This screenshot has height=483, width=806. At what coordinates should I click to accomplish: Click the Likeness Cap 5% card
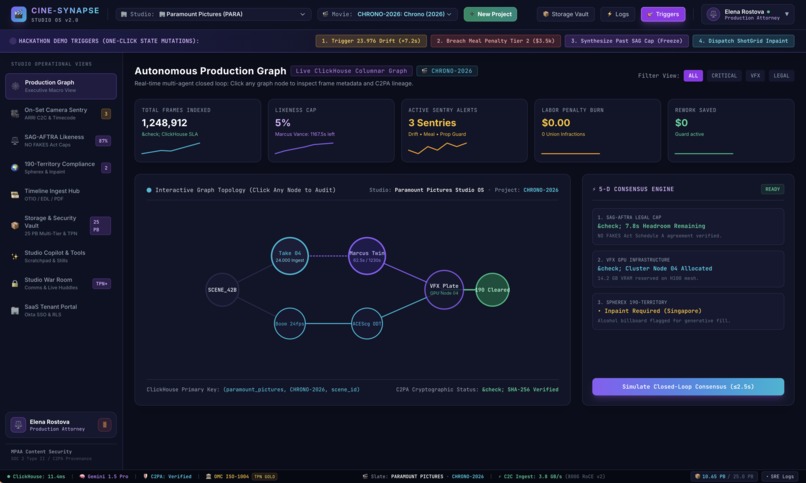point(331,131)
